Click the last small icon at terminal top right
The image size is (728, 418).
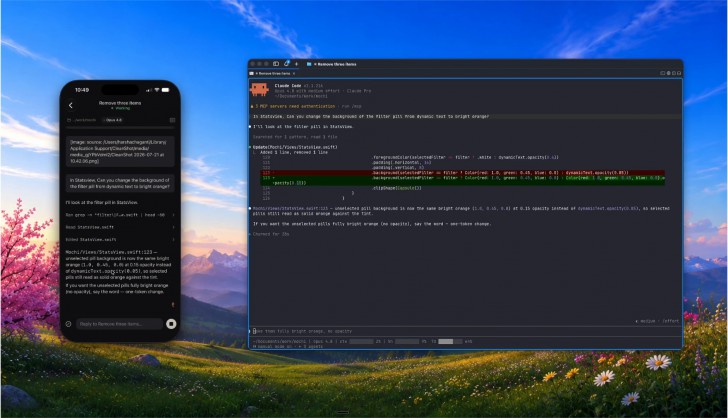click(679, 73)
